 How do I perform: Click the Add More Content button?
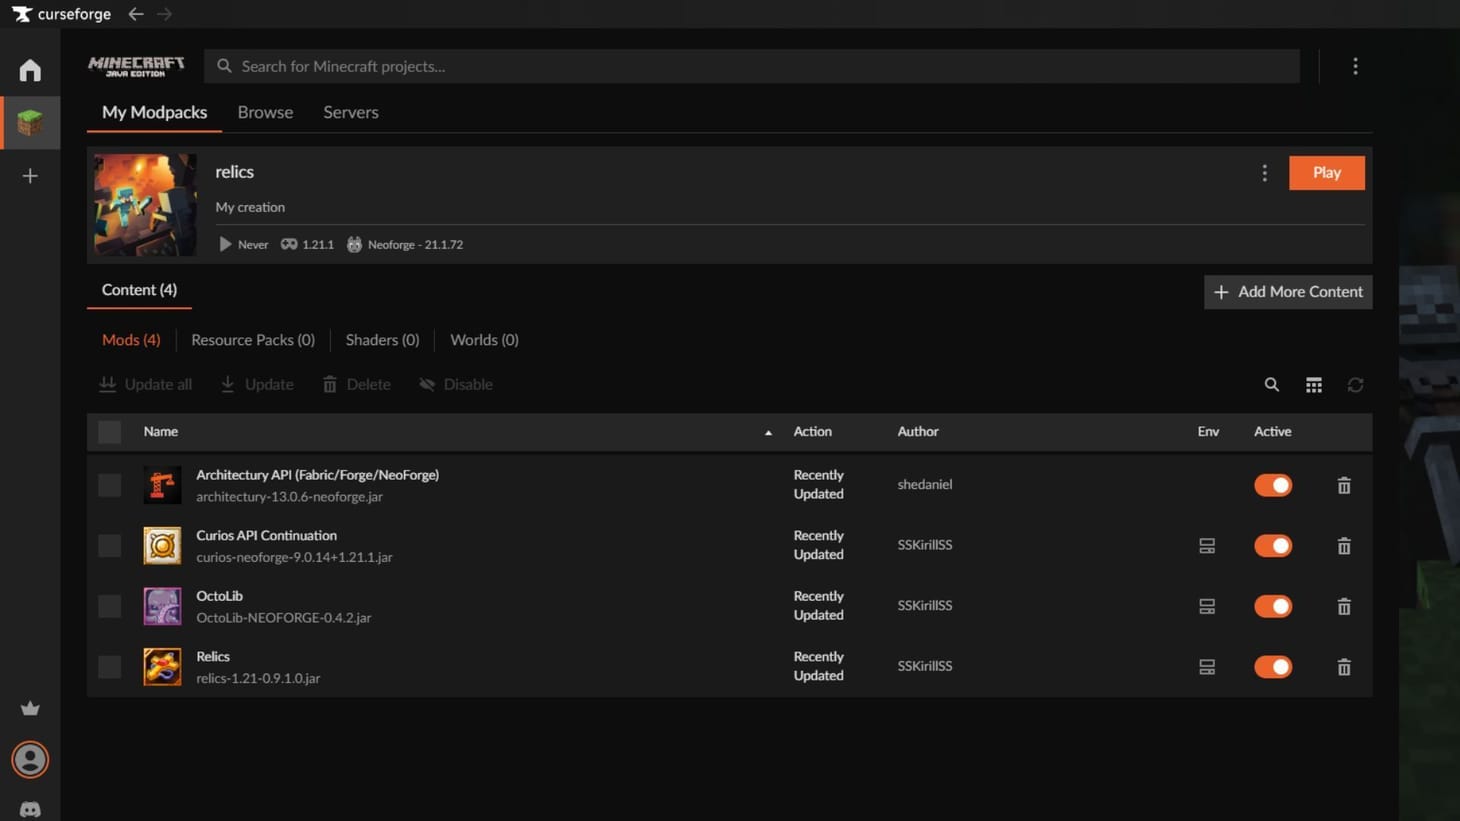(x=1288, y=292)
